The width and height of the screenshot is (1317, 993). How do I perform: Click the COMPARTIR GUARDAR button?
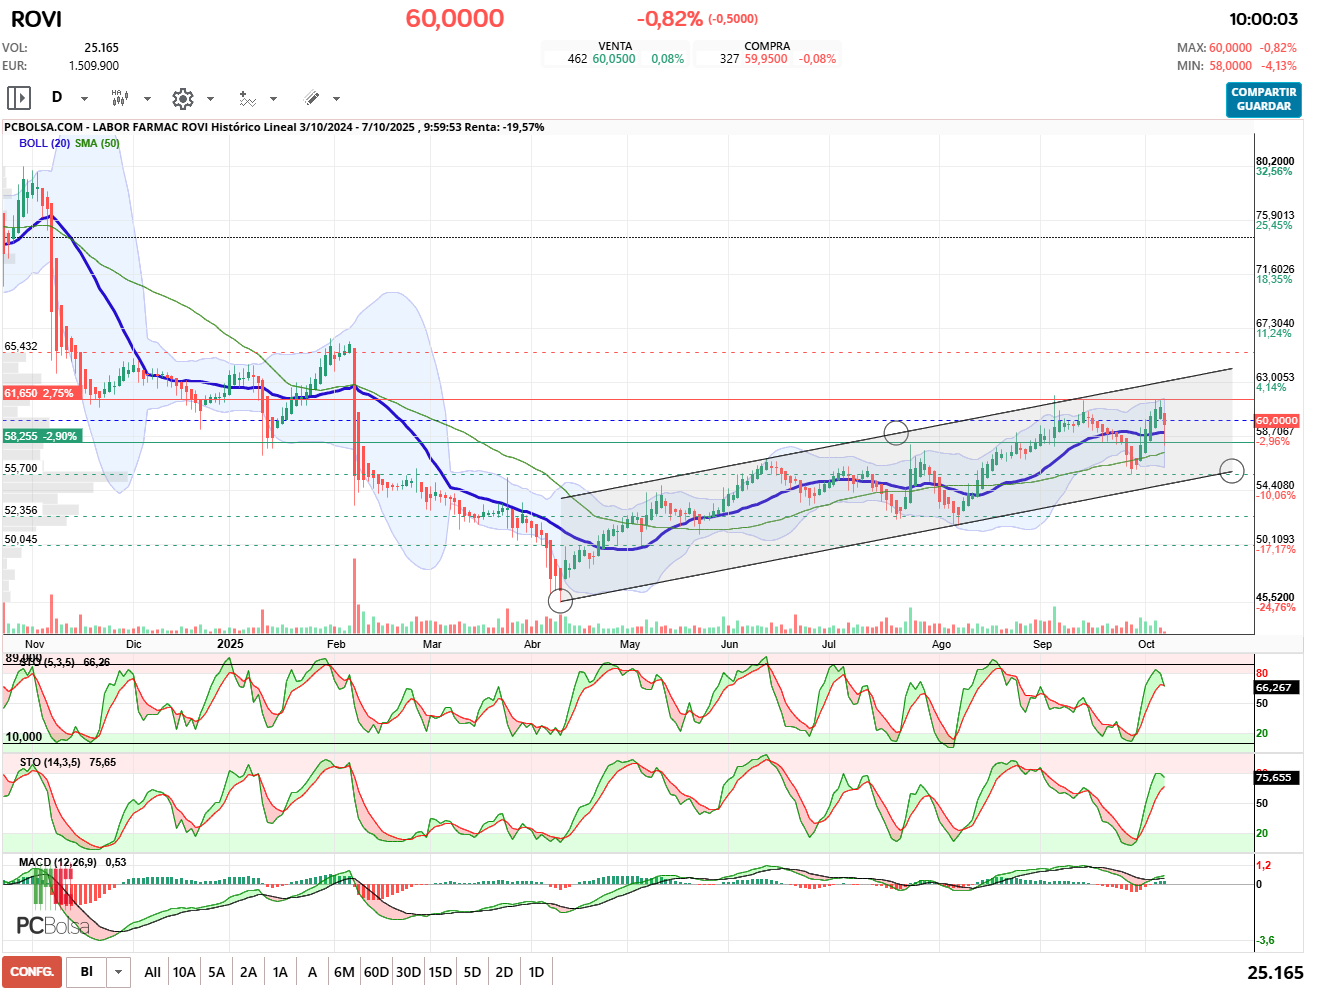tap(1264, 99)
